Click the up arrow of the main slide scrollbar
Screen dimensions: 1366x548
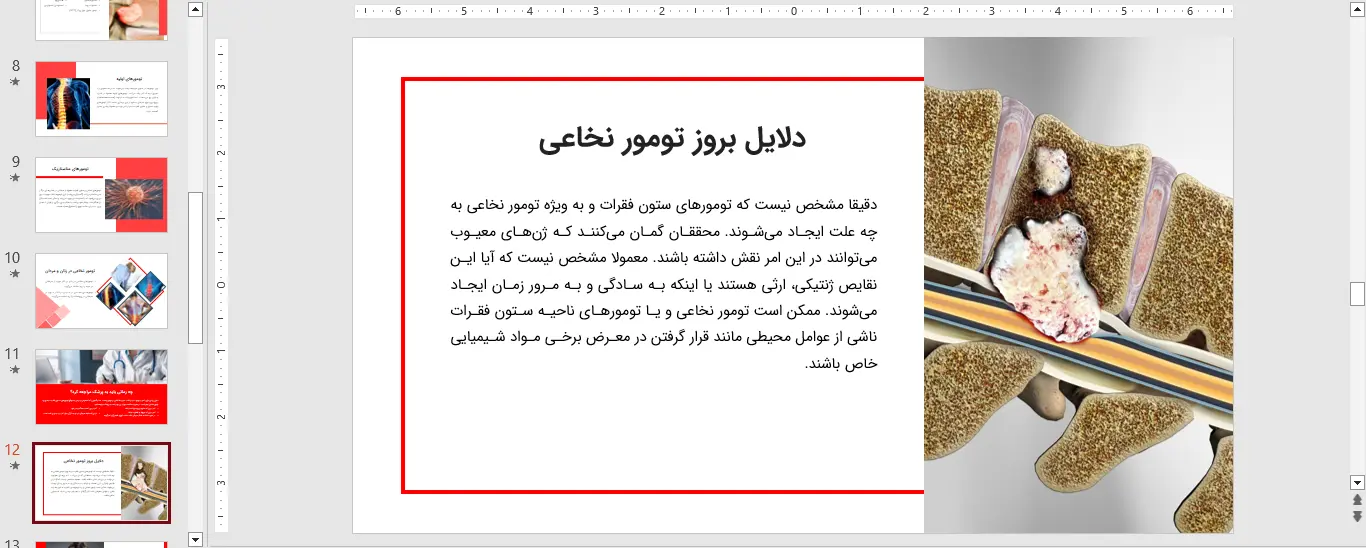tap(1357, 10)
